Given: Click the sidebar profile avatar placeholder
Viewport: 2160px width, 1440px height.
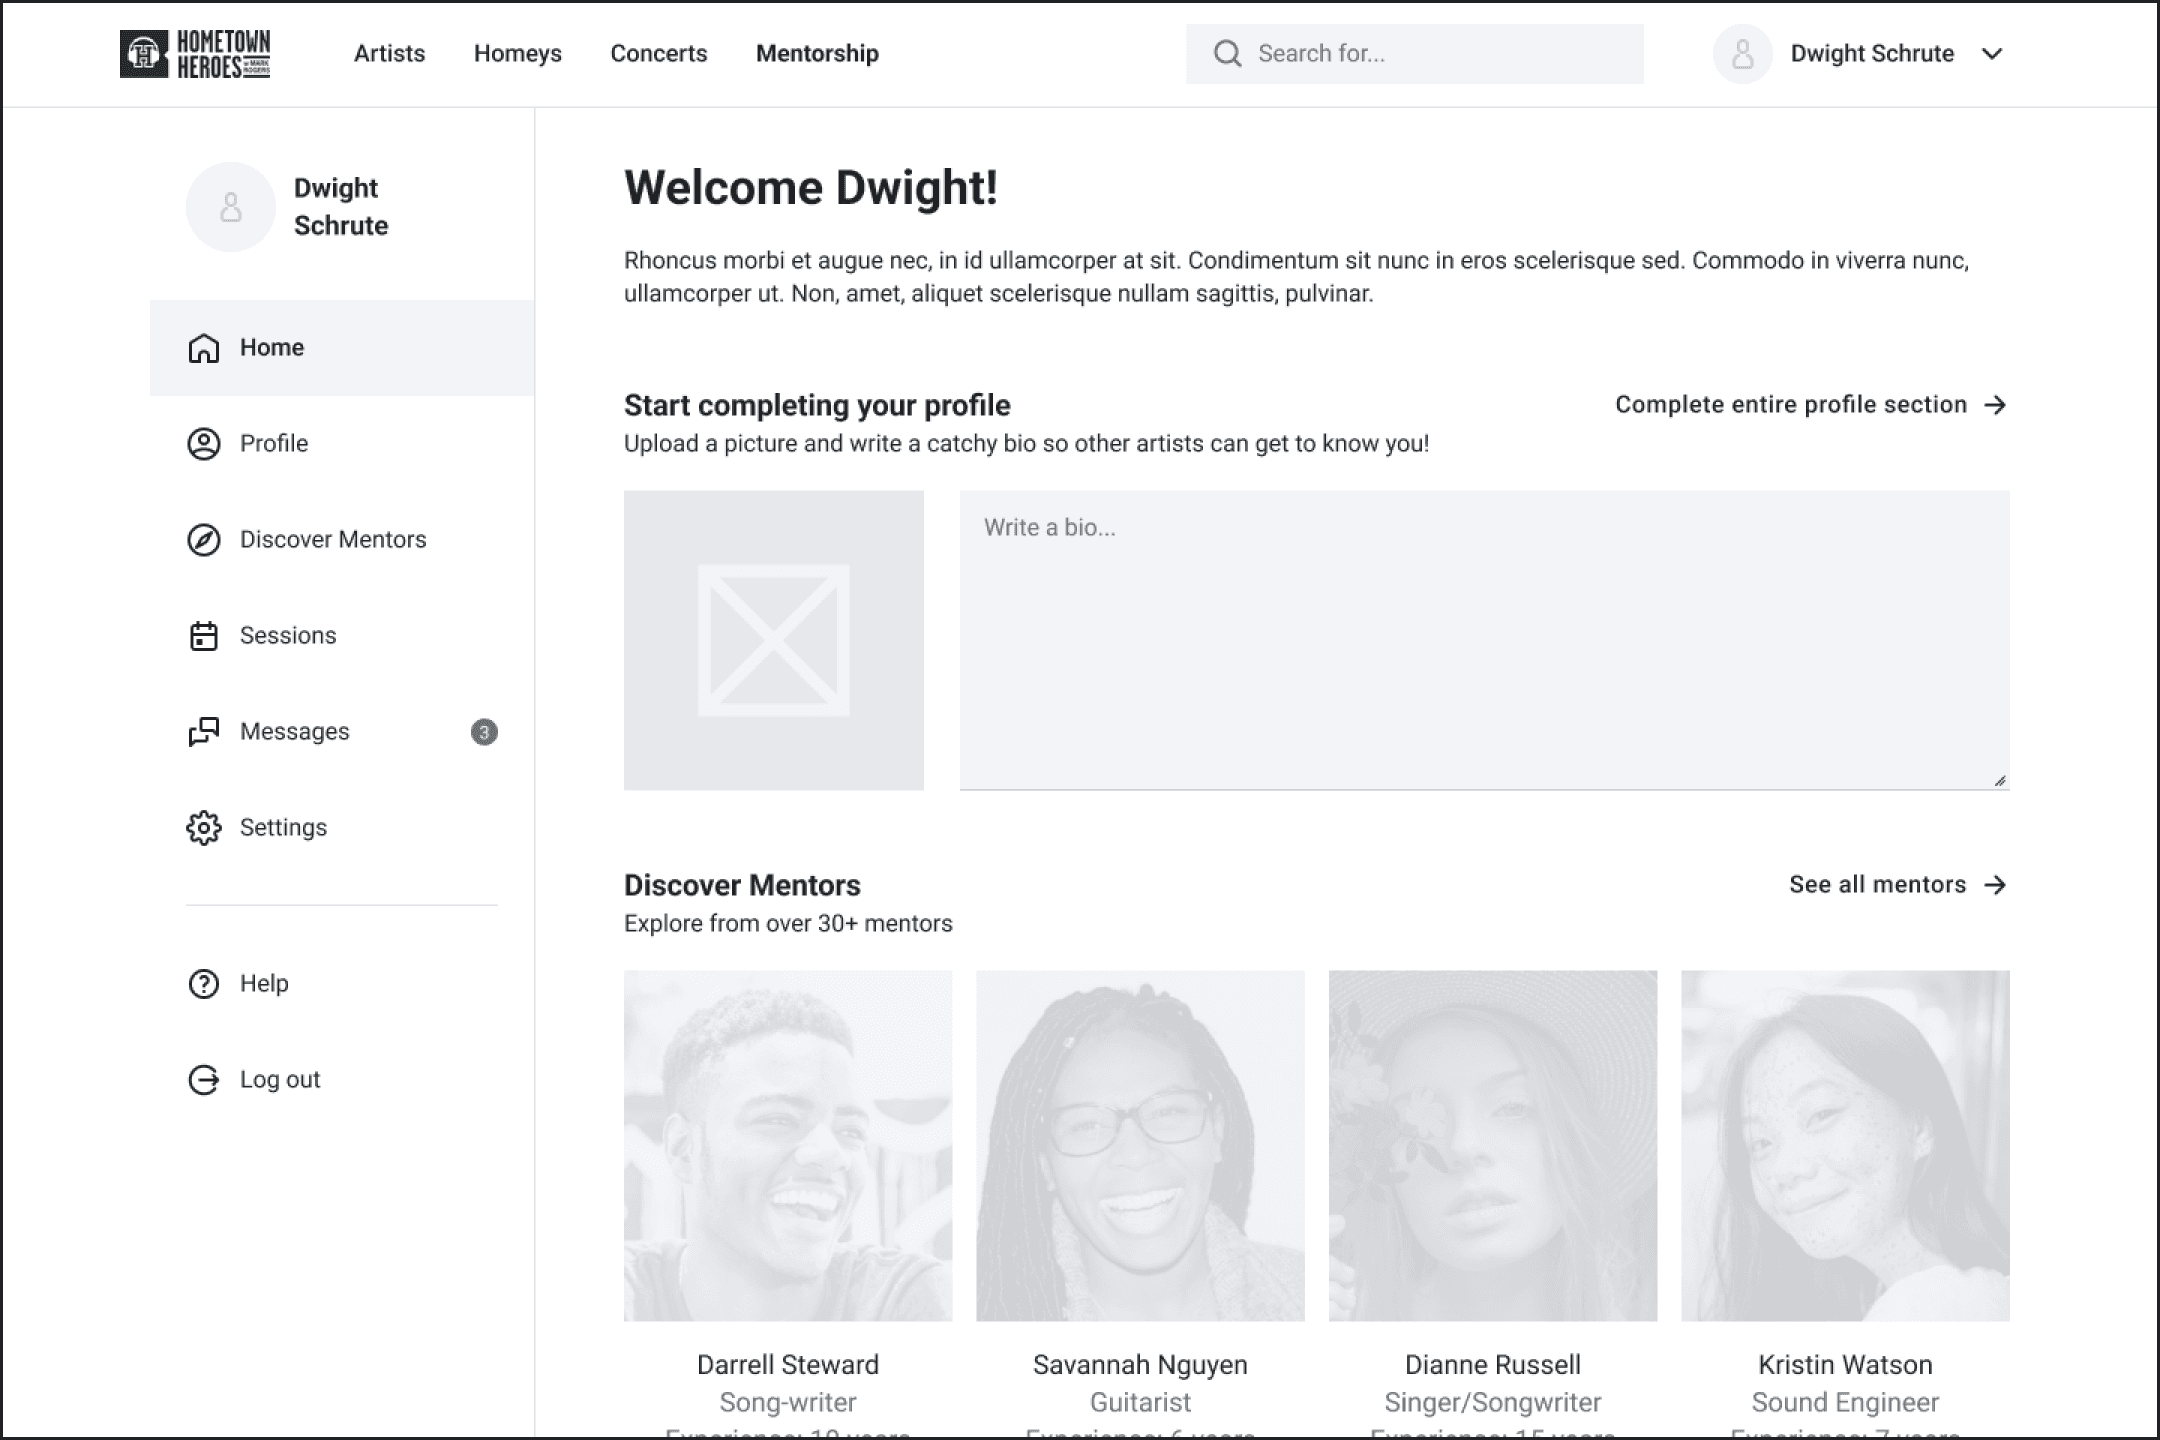Looking at the screenshot, I should (x=231, y=207).
